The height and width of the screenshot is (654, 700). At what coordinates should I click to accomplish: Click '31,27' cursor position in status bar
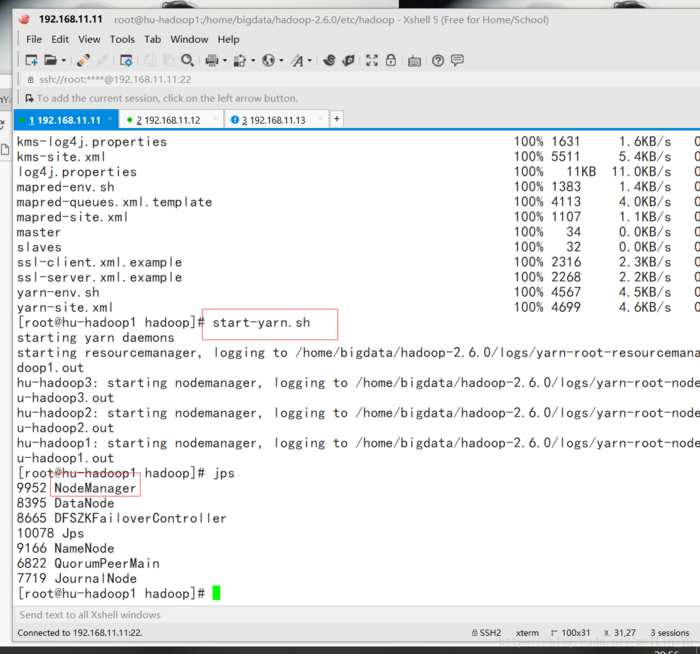click(x=620, y=633)
